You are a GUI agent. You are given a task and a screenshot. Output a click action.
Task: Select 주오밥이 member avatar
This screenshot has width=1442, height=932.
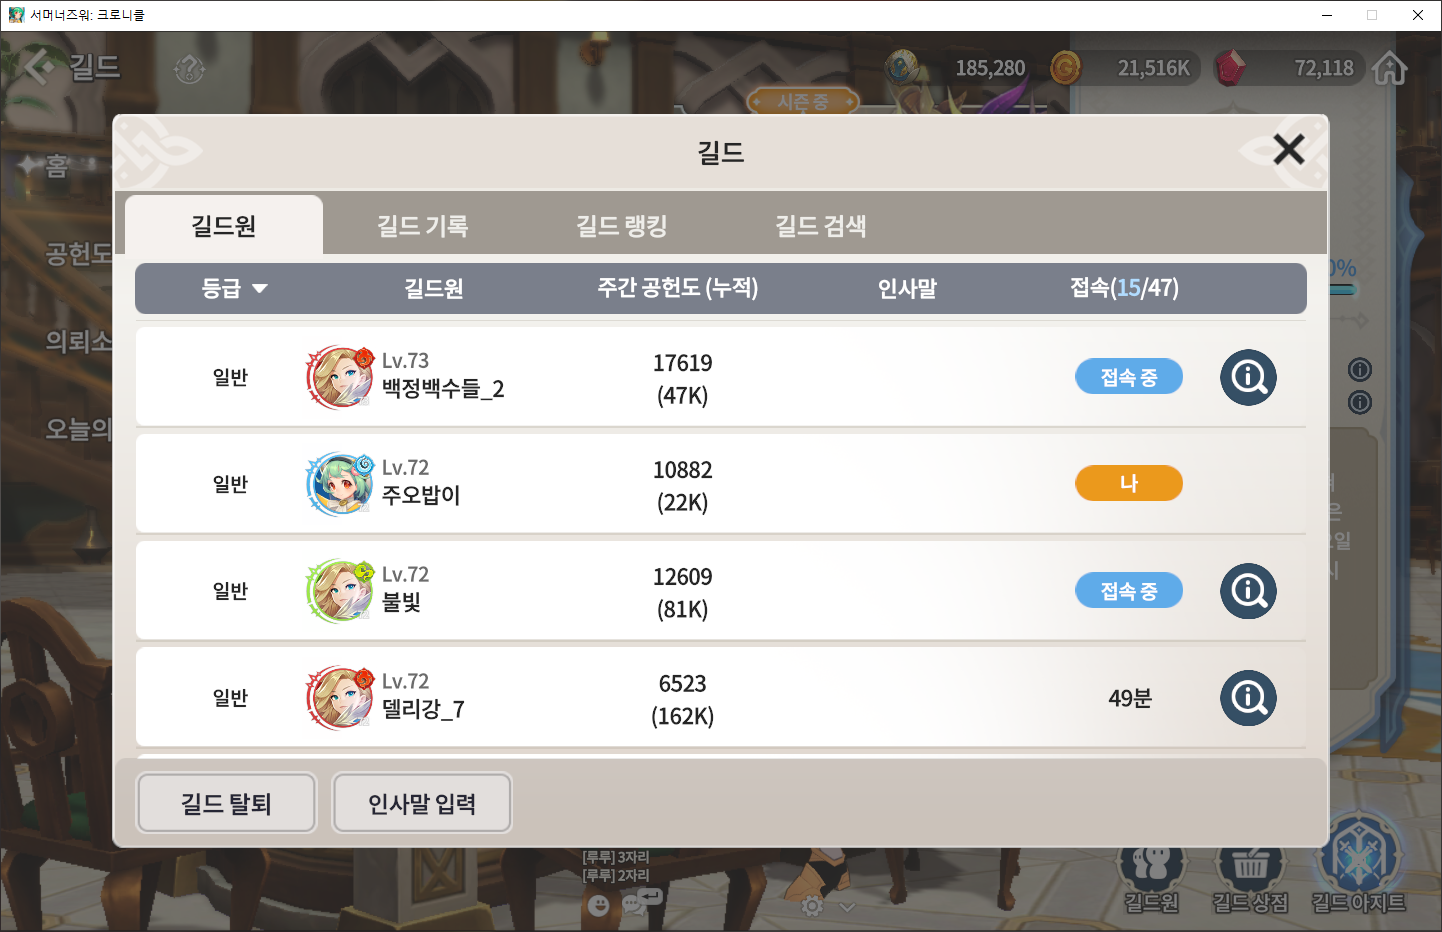tap(340, 484)
